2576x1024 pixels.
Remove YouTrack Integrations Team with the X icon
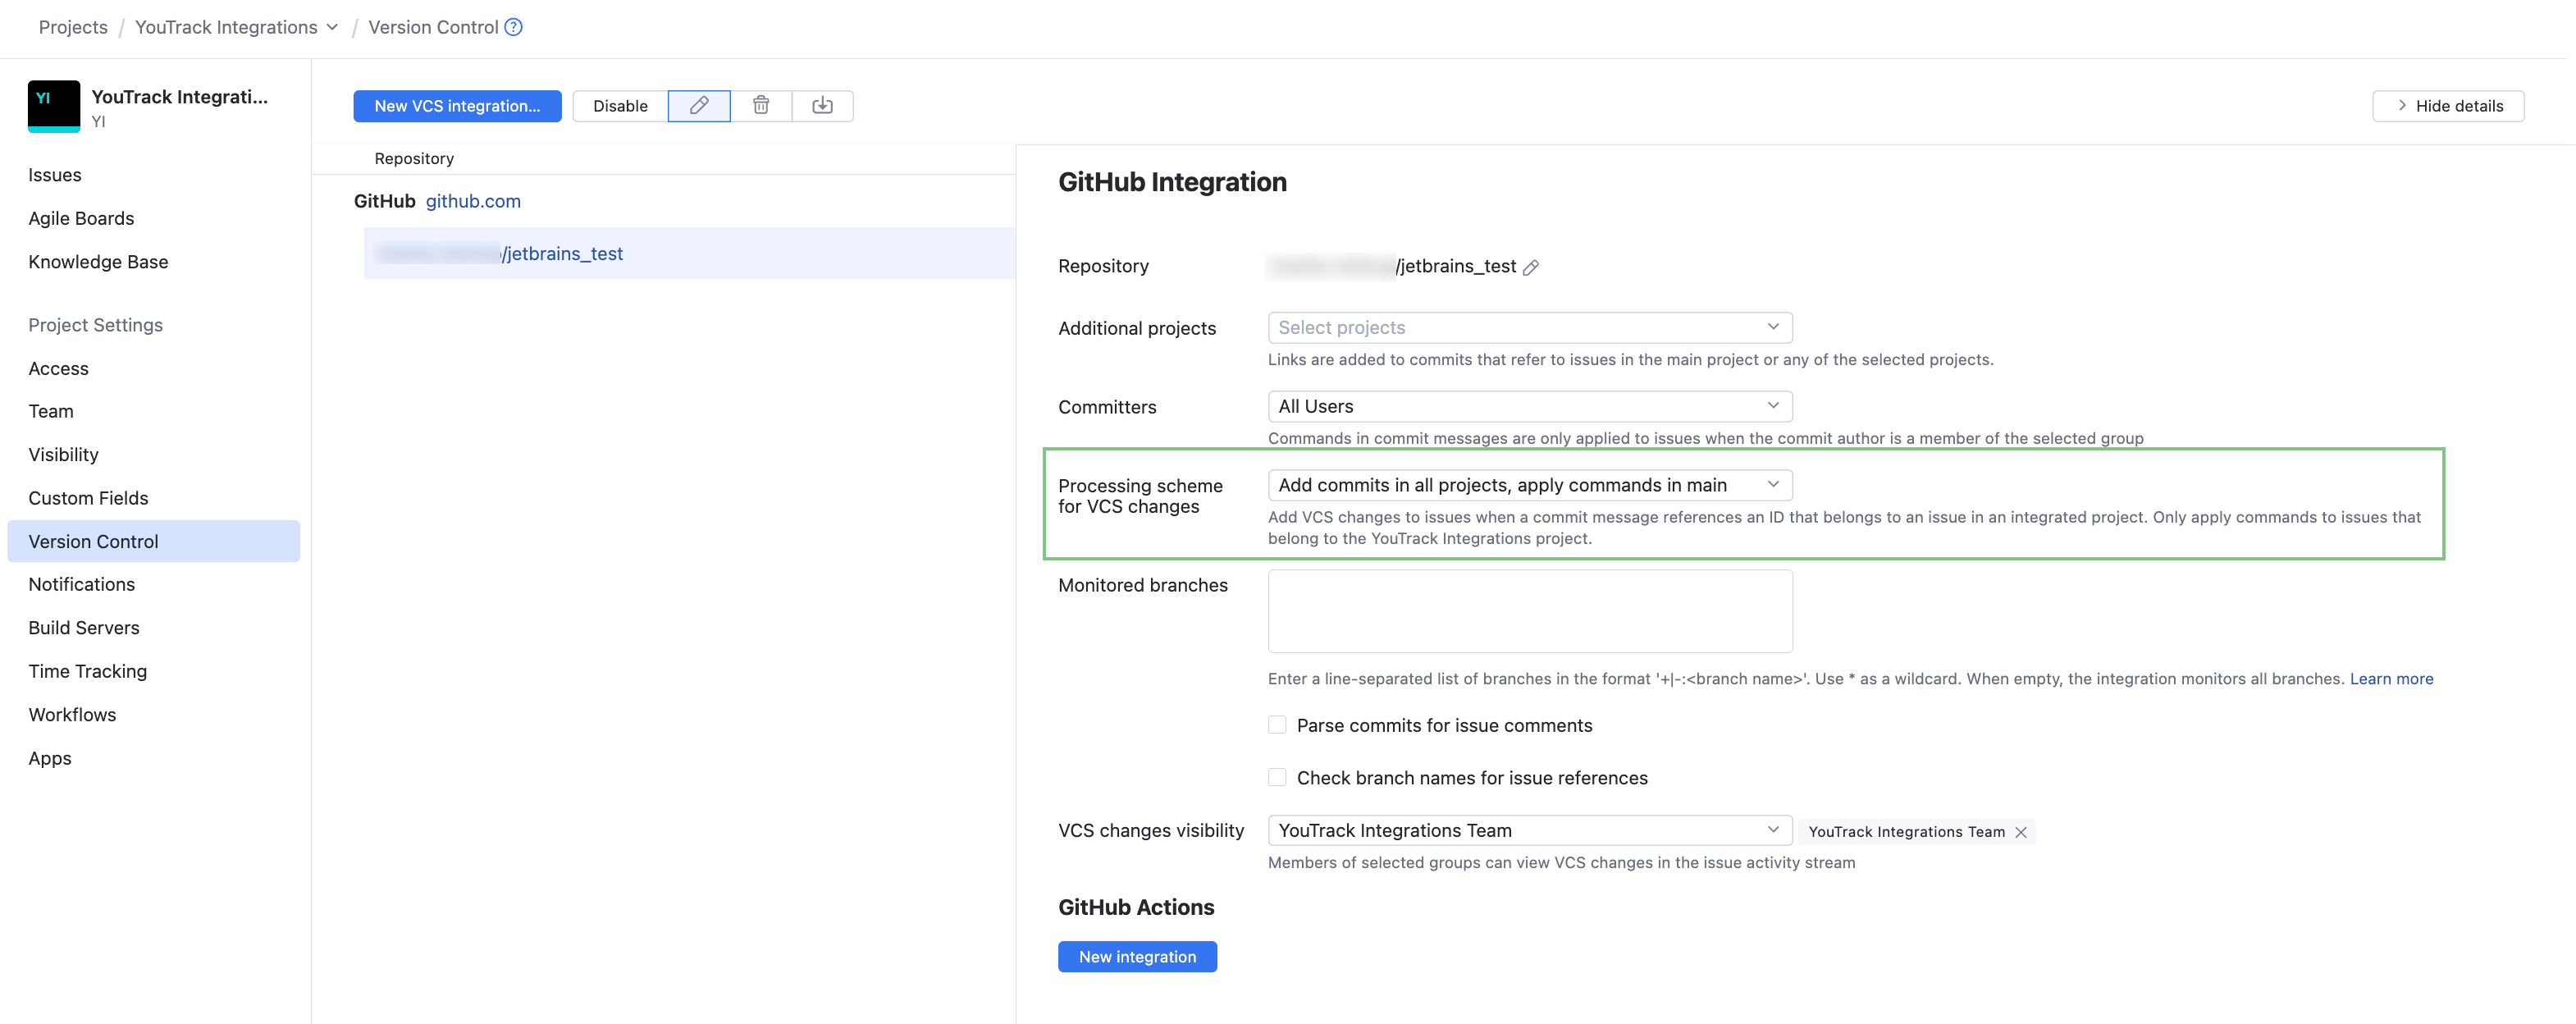[2020, 831]
